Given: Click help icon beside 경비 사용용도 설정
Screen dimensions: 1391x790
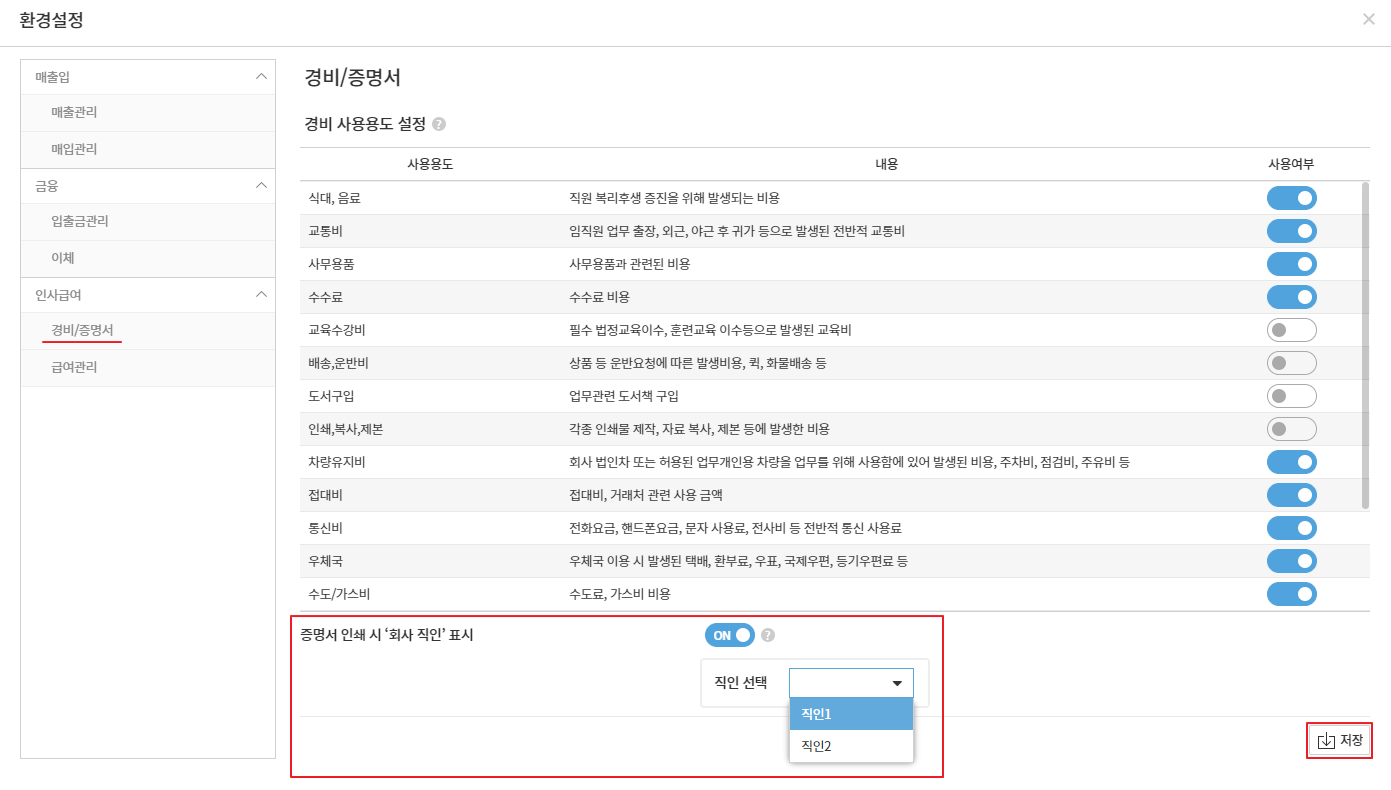Looking at the screenshot, I should [439, 125].
